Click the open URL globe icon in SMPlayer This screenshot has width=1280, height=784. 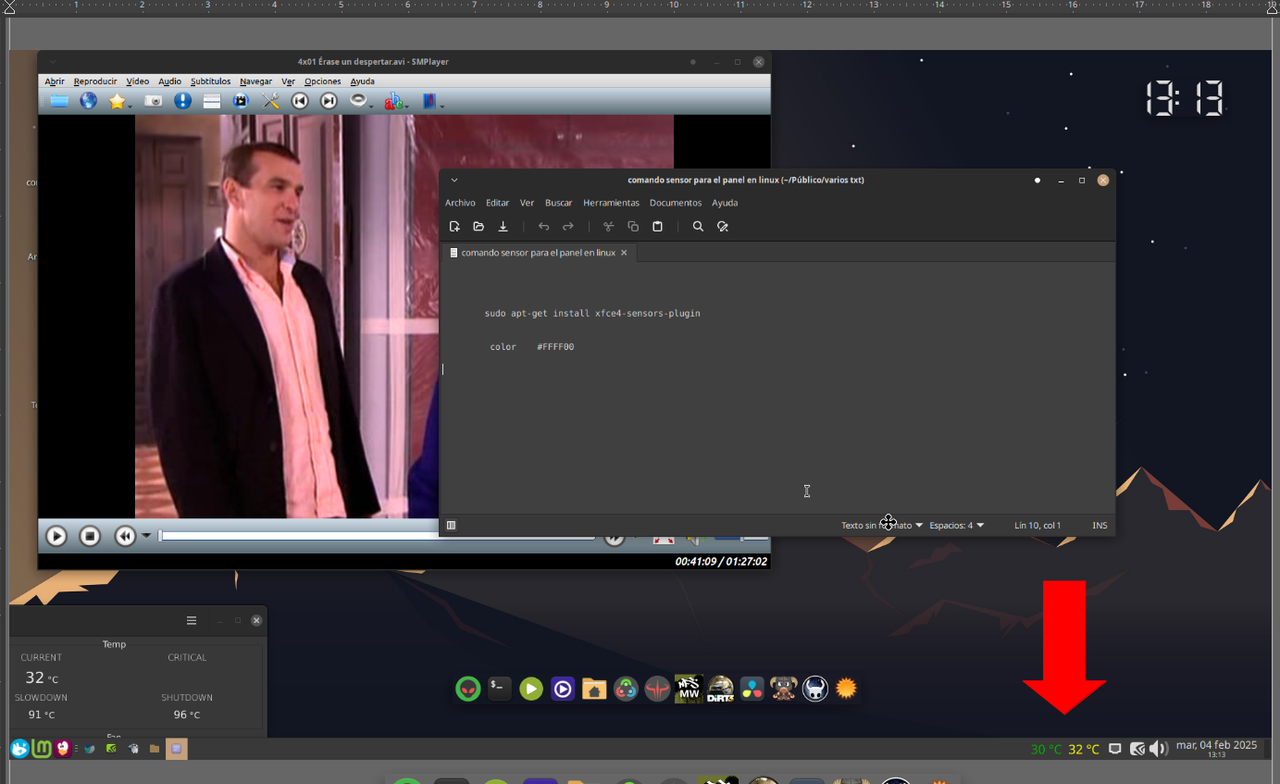89,101
